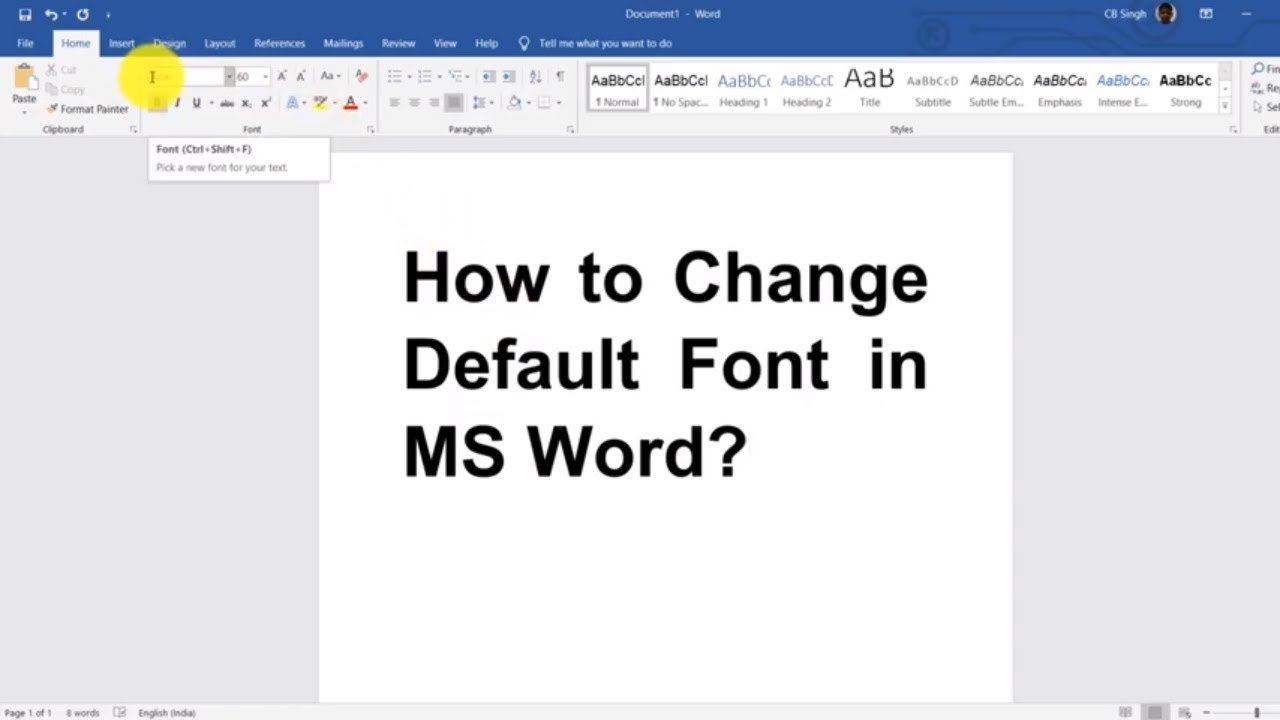This screenshot has width=1280, height=720.
Task: Click the Find magnifier in Editing group
Action: point(1259,69)
